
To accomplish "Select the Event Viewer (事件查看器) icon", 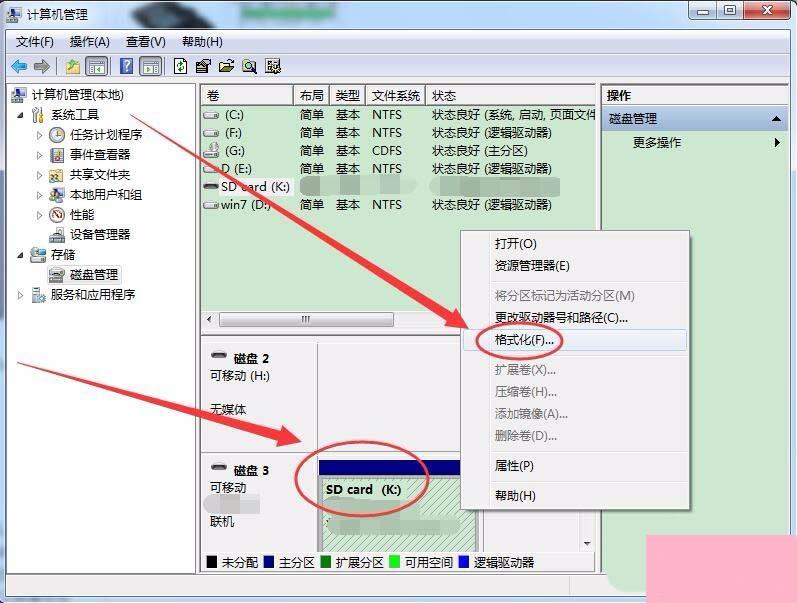I will [x=57, y=155].
